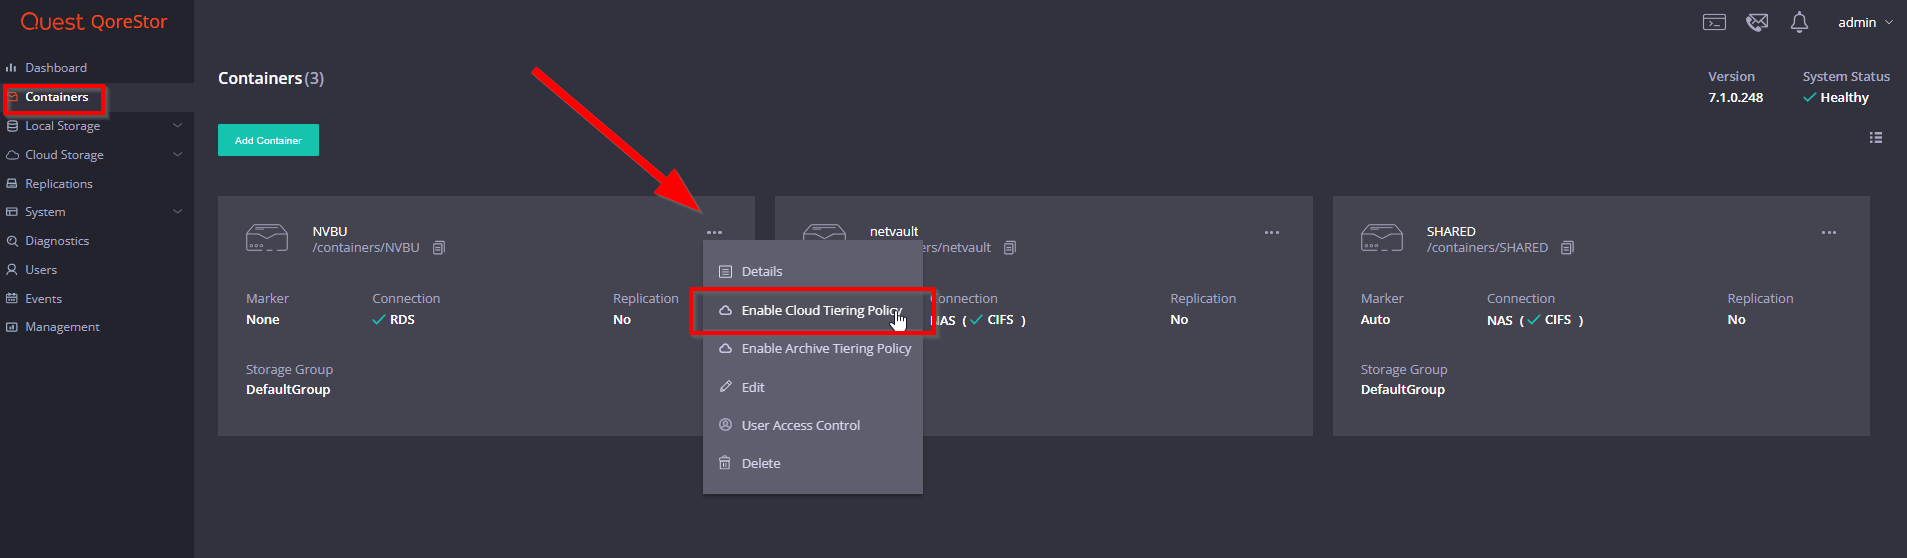Choose Enable Cloud Tiering Policy
The height and width of the screenshot is (558, 1907).
click(812, 311)
